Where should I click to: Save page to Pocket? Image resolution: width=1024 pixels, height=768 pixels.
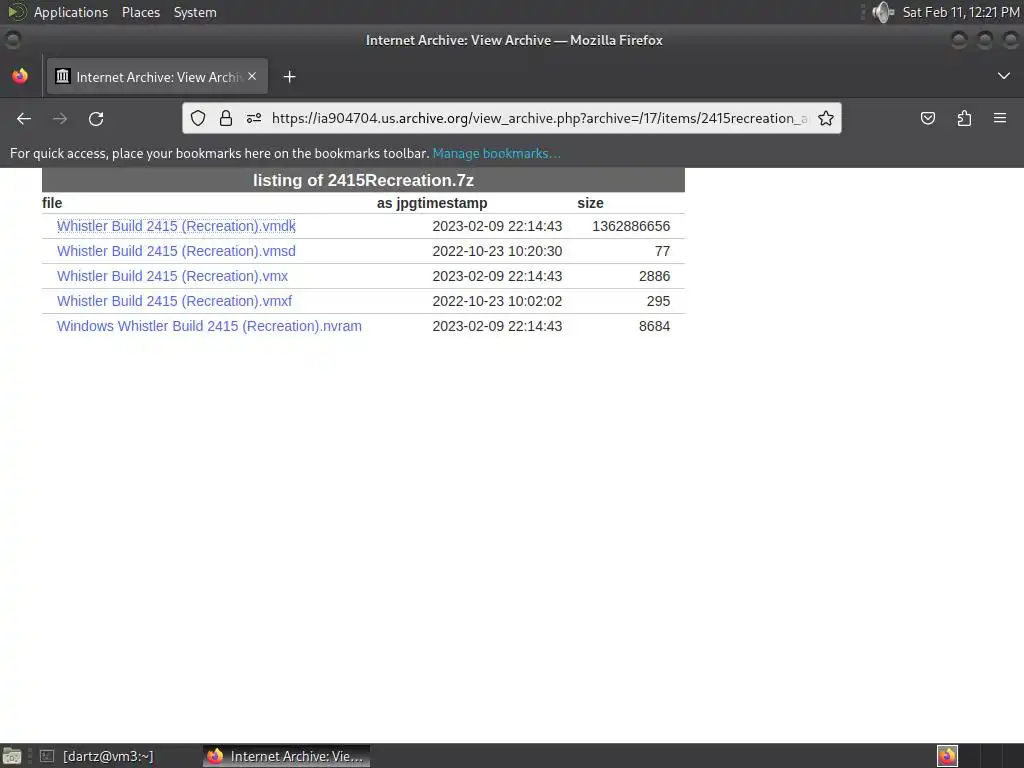click(927, 118)
